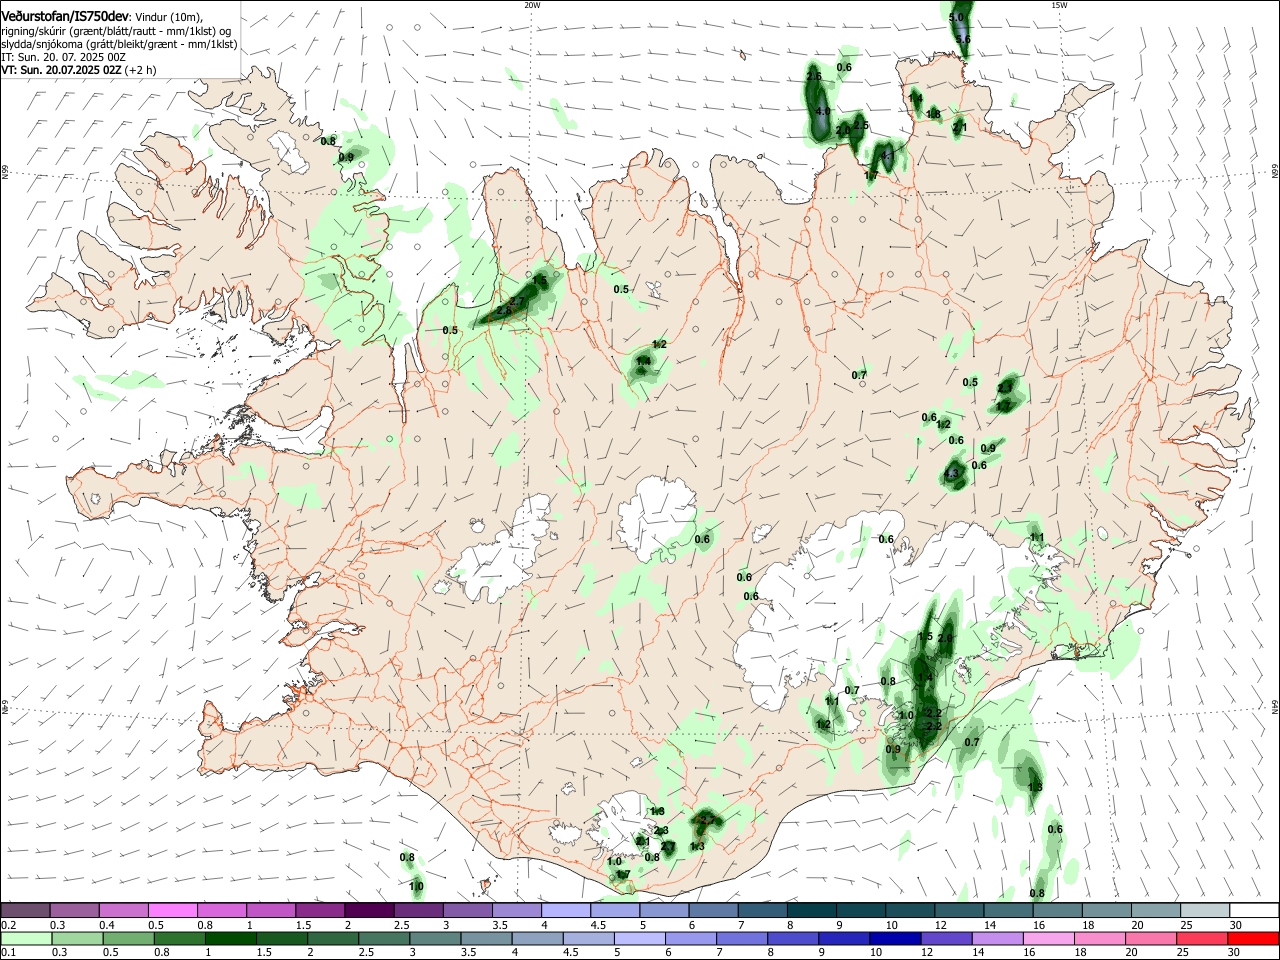The height and width of the screenshot is (960, 1280).
Task: Click the 4.0 precipitation value offshore in the north
Action: click(823, 111)
